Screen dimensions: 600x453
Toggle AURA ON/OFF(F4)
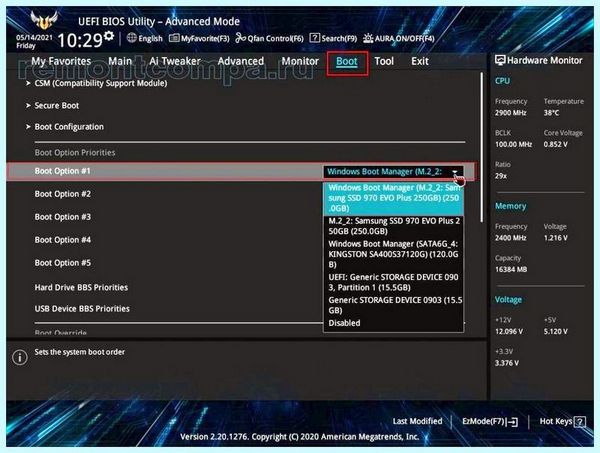click(399, 38)
